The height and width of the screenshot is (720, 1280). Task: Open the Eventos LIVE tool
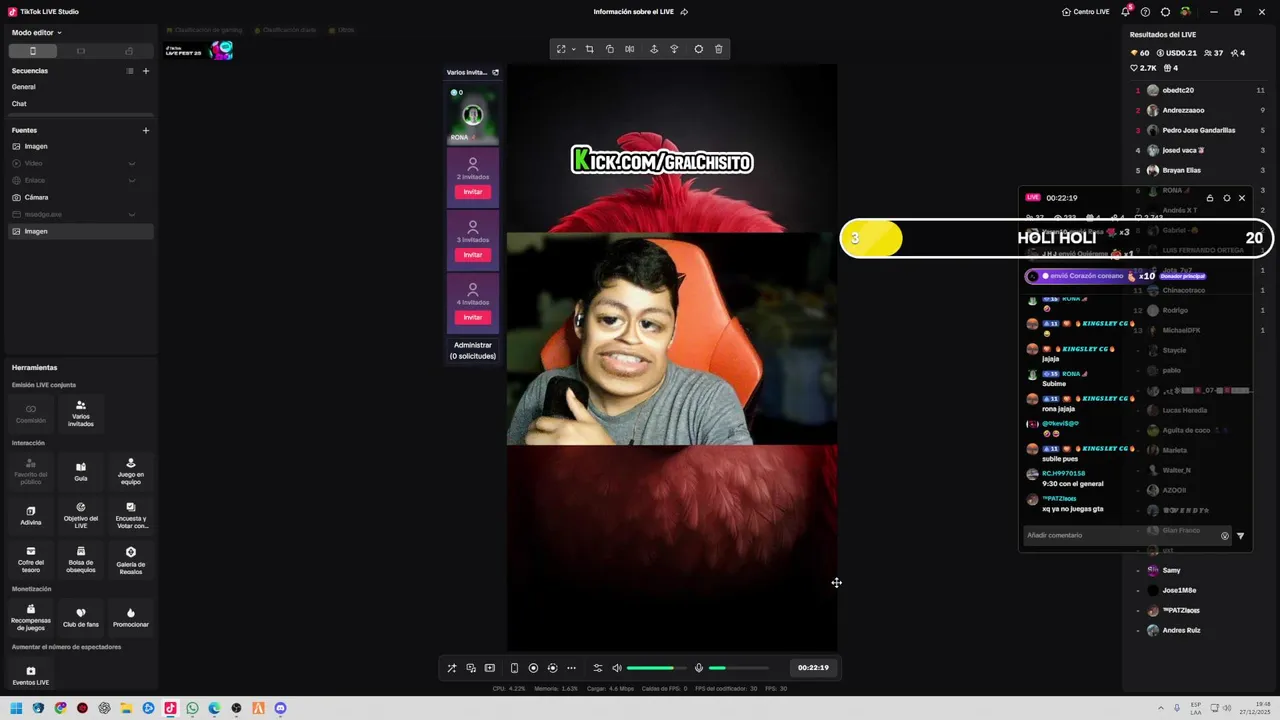coord(31,675)
